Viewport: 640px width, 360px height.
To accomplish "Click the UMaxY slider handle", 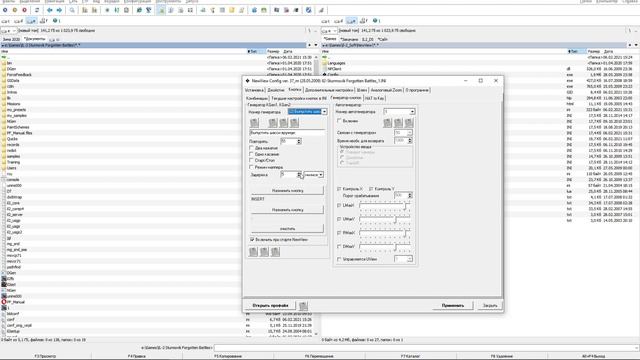I will coord(395,219).
